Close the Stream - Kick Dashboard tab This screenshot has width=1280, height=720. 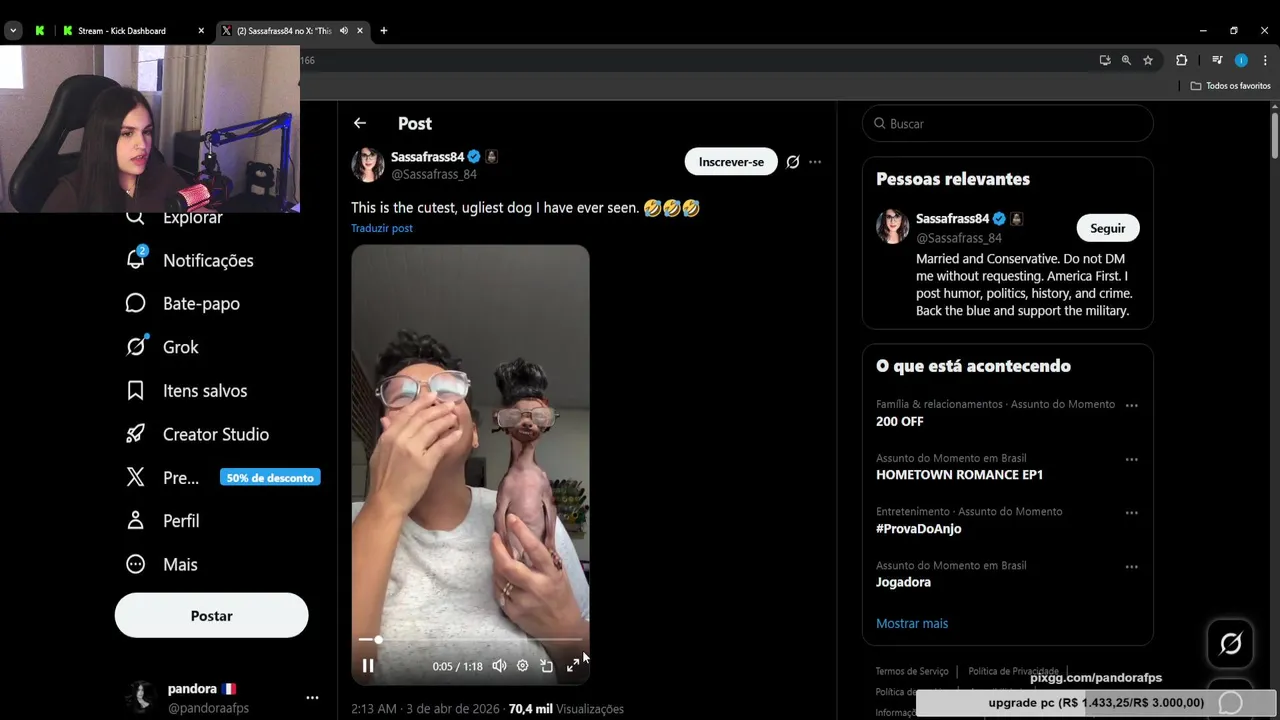[x=201, y=31]
